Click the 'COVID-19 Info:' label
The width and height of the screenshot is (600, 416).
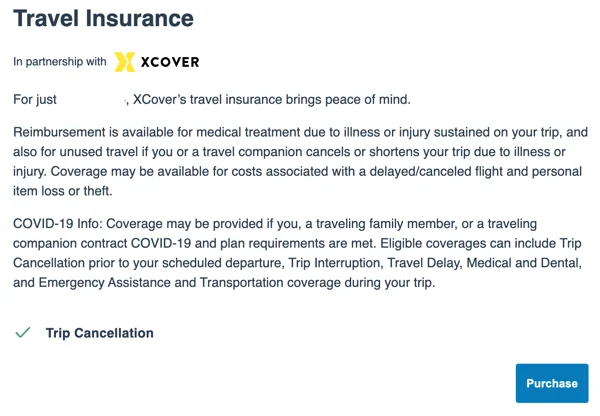(58, 223)
